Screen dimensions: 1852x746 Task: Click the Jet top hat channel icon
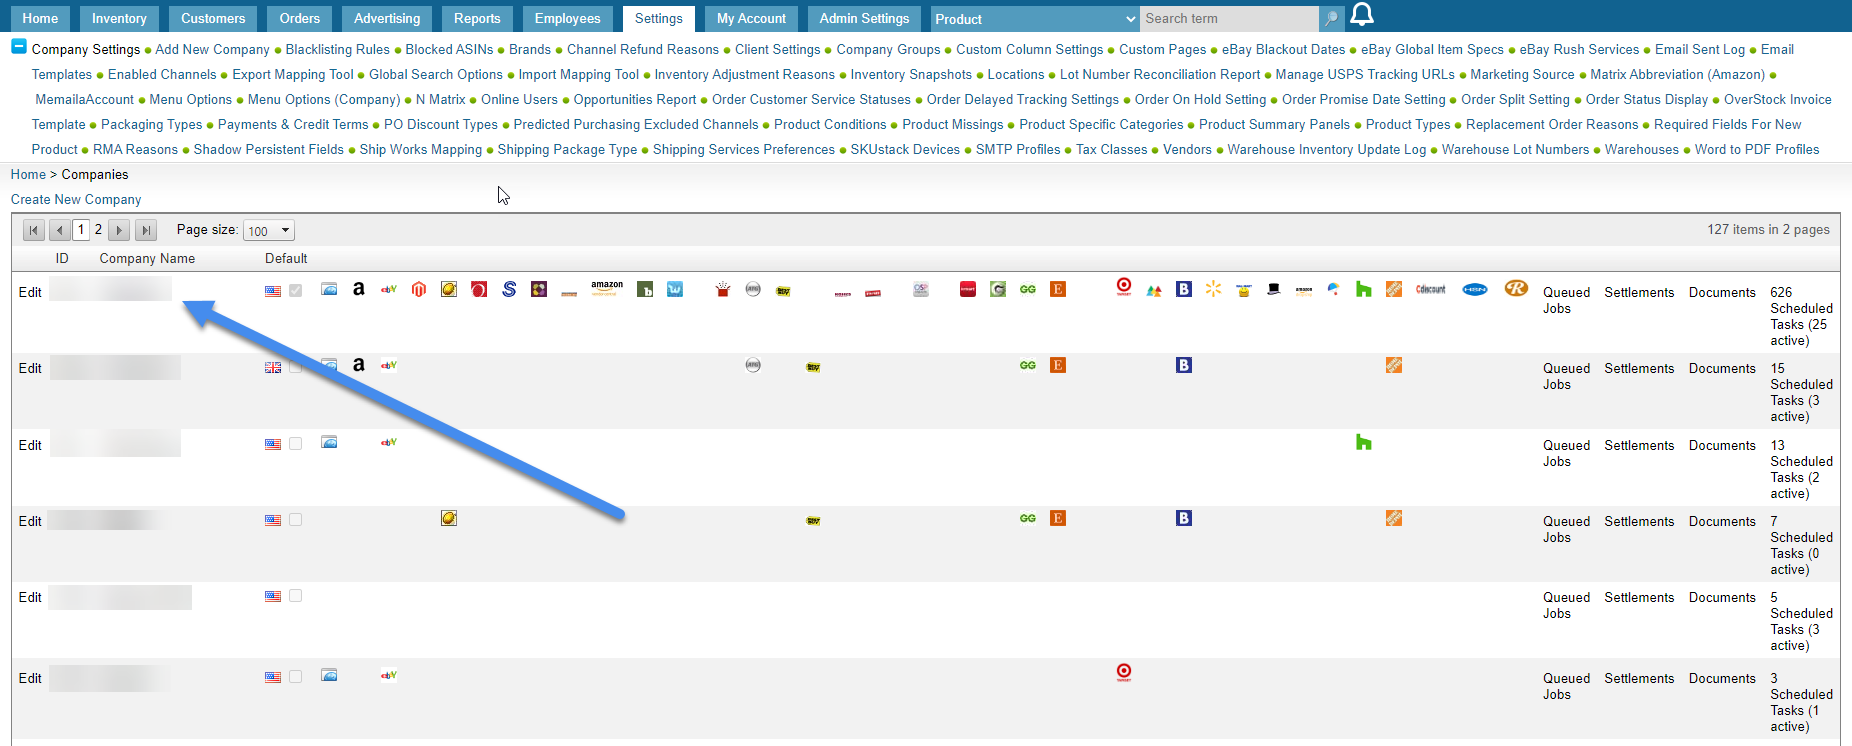1274,289
